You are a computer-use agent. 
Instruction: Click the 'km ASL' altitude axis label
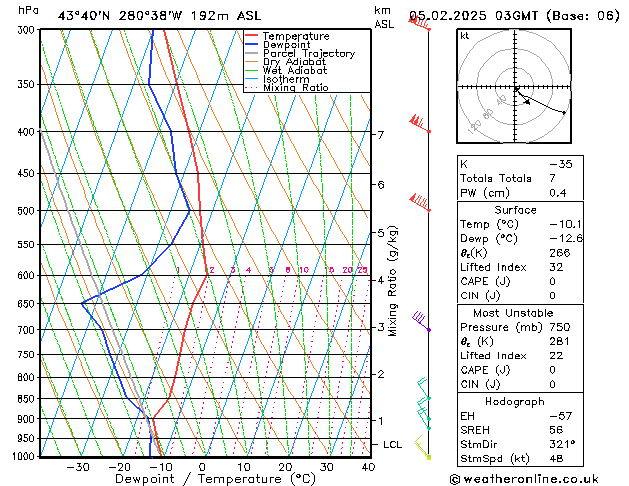[384, 17]
